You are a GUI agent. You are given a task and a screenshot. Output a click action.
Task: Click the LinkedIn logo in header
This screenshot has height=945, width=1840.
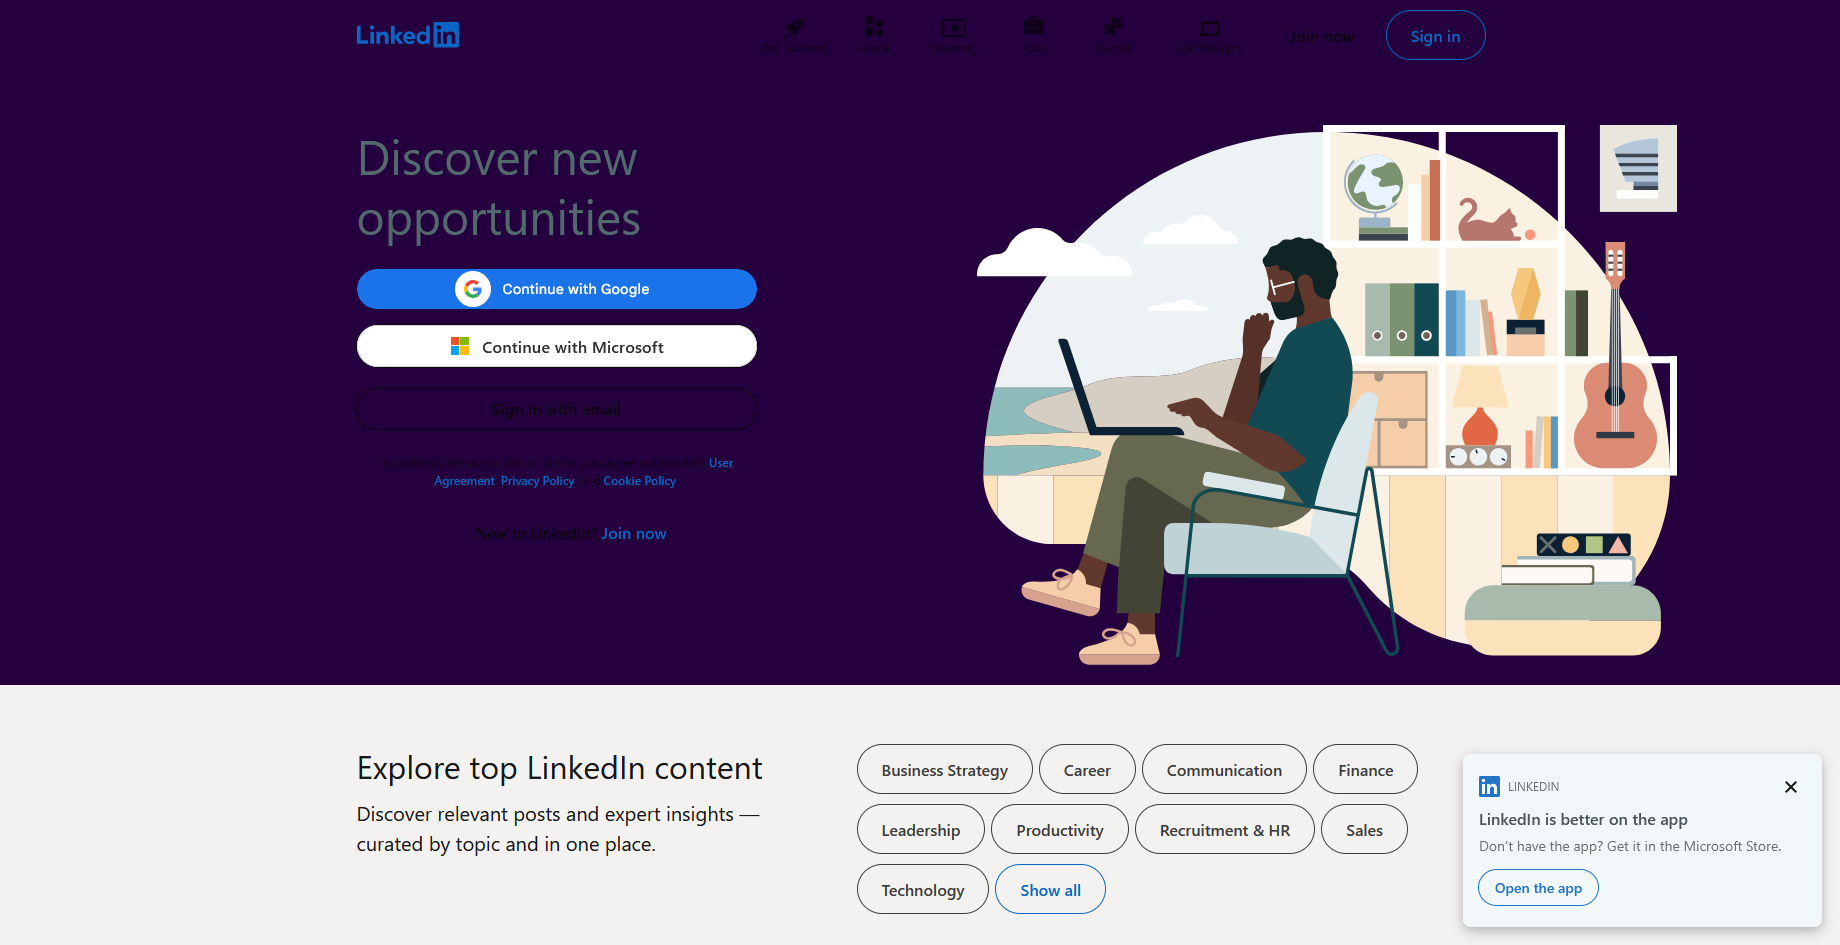click(x=408, y=35)
